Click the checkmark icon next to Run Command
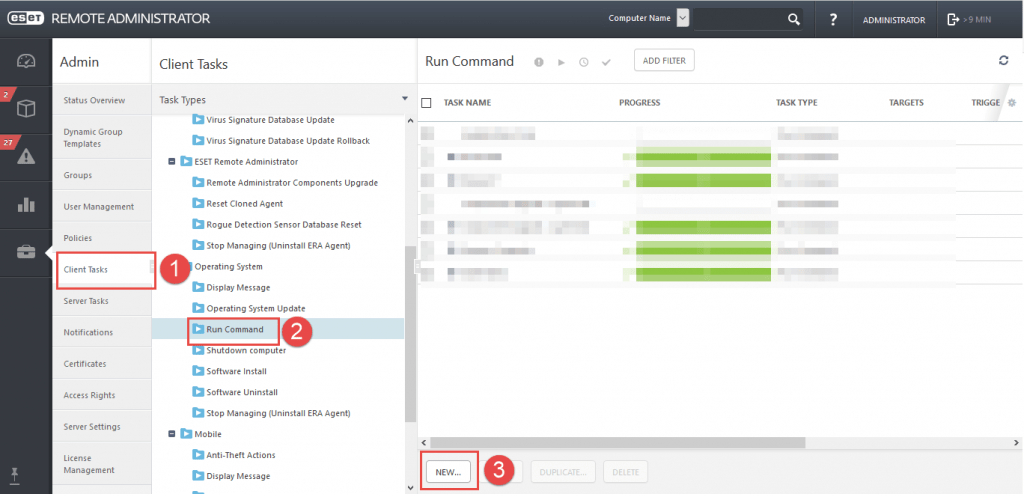Image resolution: width=1024 pixels, height=494 pixels. pyautogui.click(x=606, y=62)
